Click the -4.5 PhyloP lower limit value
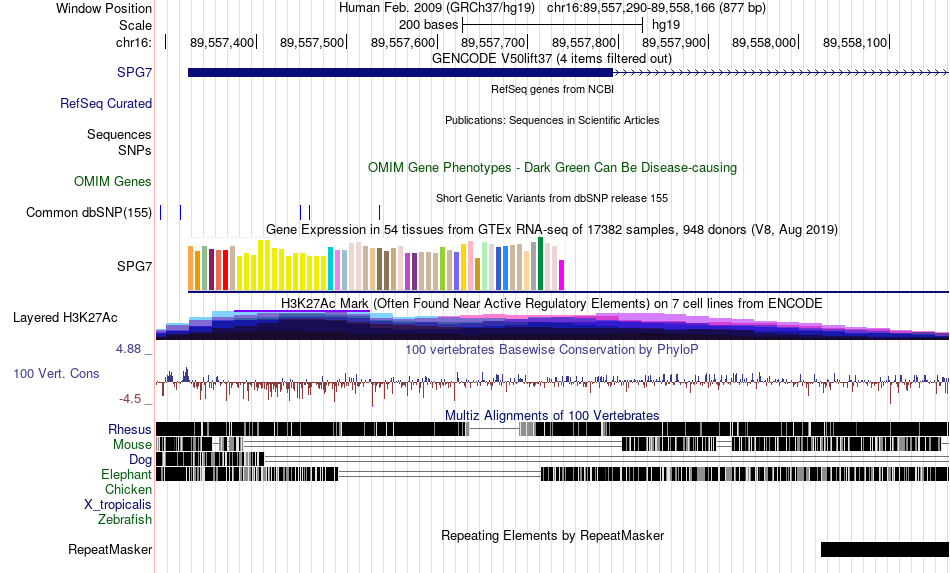 [130, 399]
